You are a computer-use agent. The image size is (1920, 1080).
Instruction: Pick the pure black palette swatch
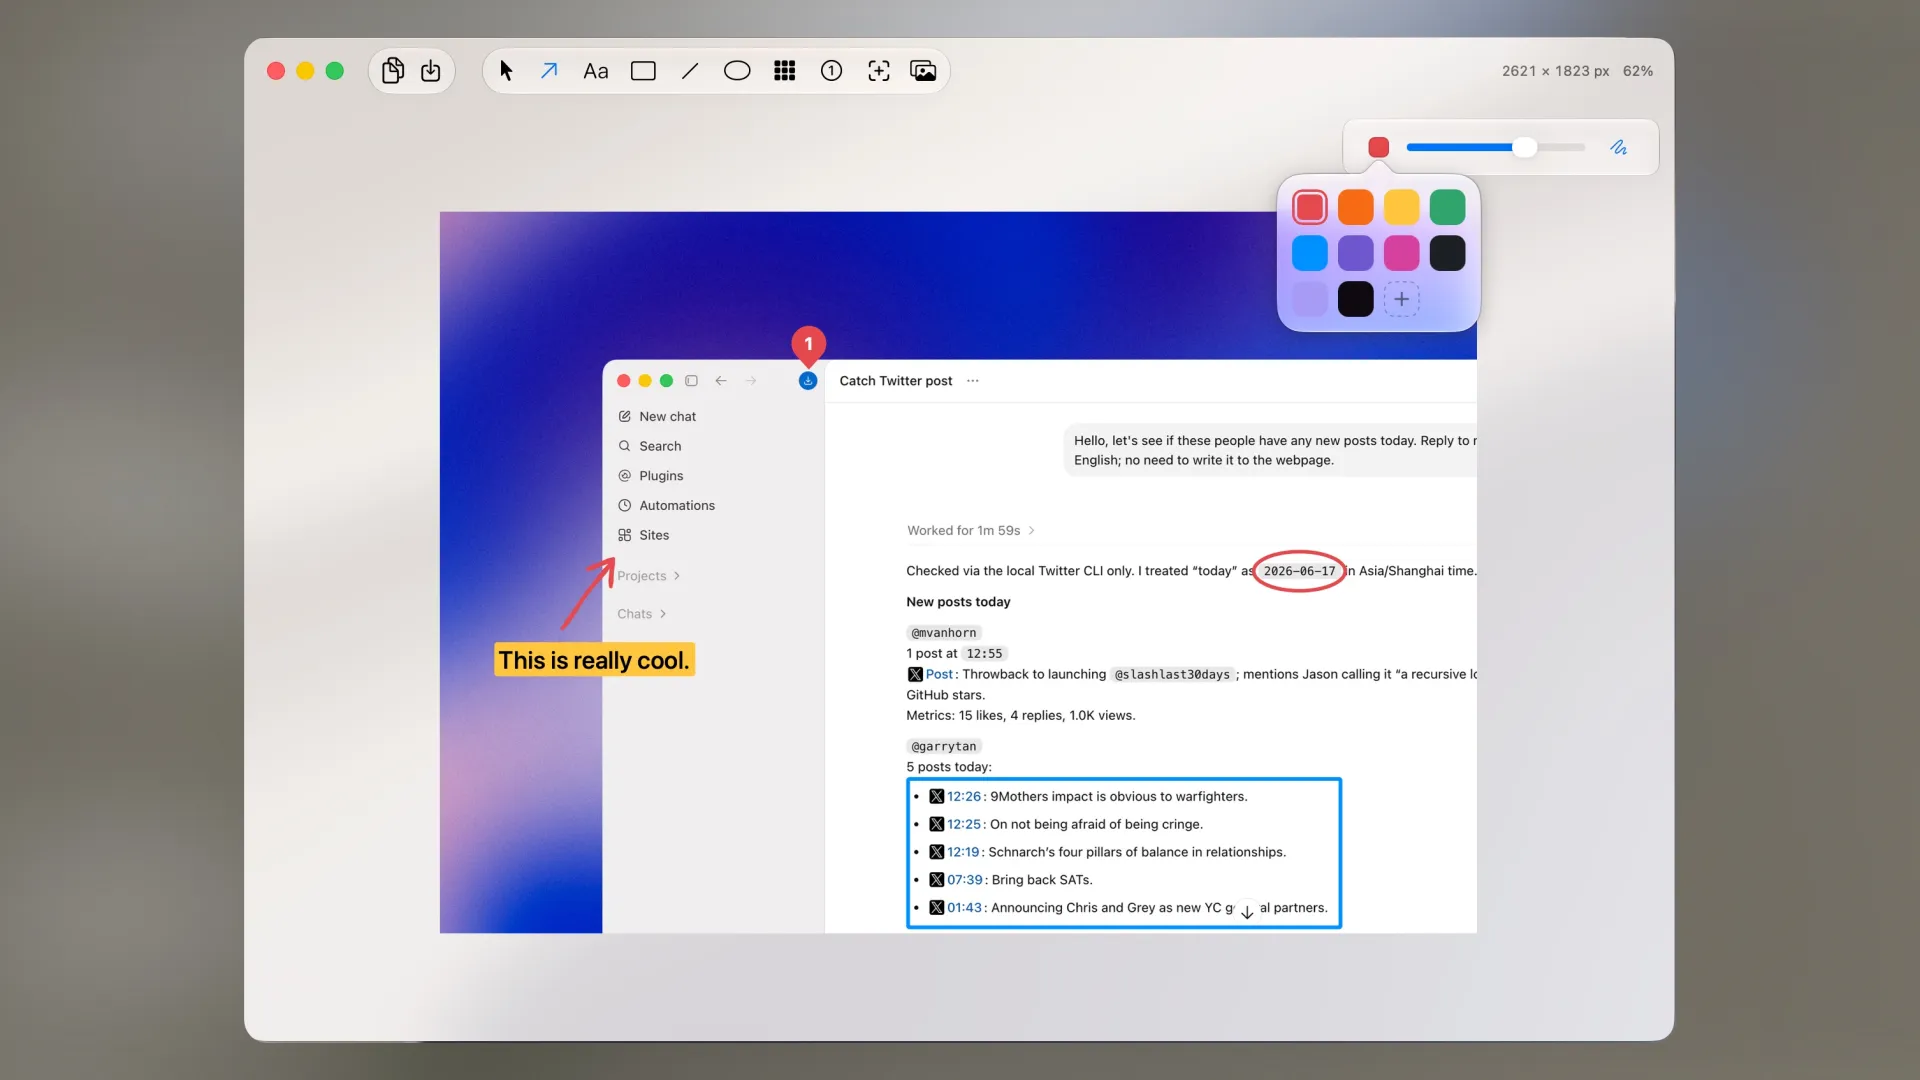point(1356,299)
